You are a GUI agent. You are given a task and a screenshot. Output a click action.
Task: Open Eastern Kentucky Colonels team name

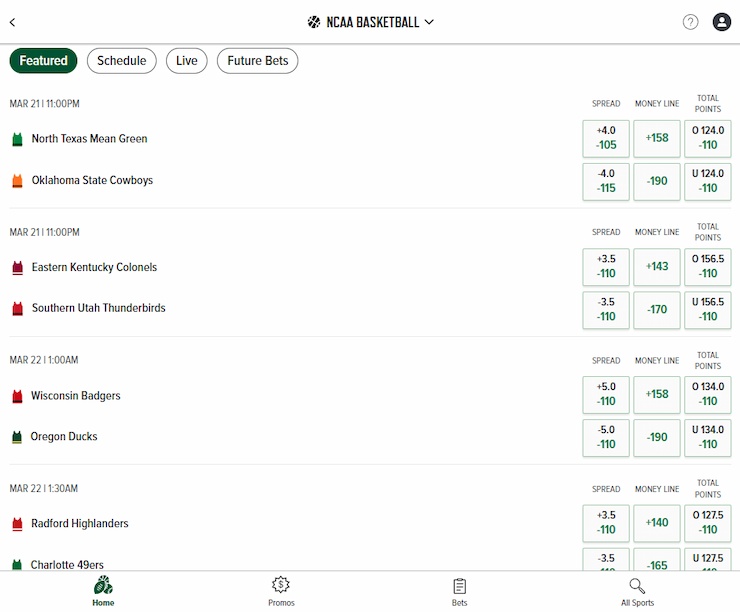[x=94, y=267]
